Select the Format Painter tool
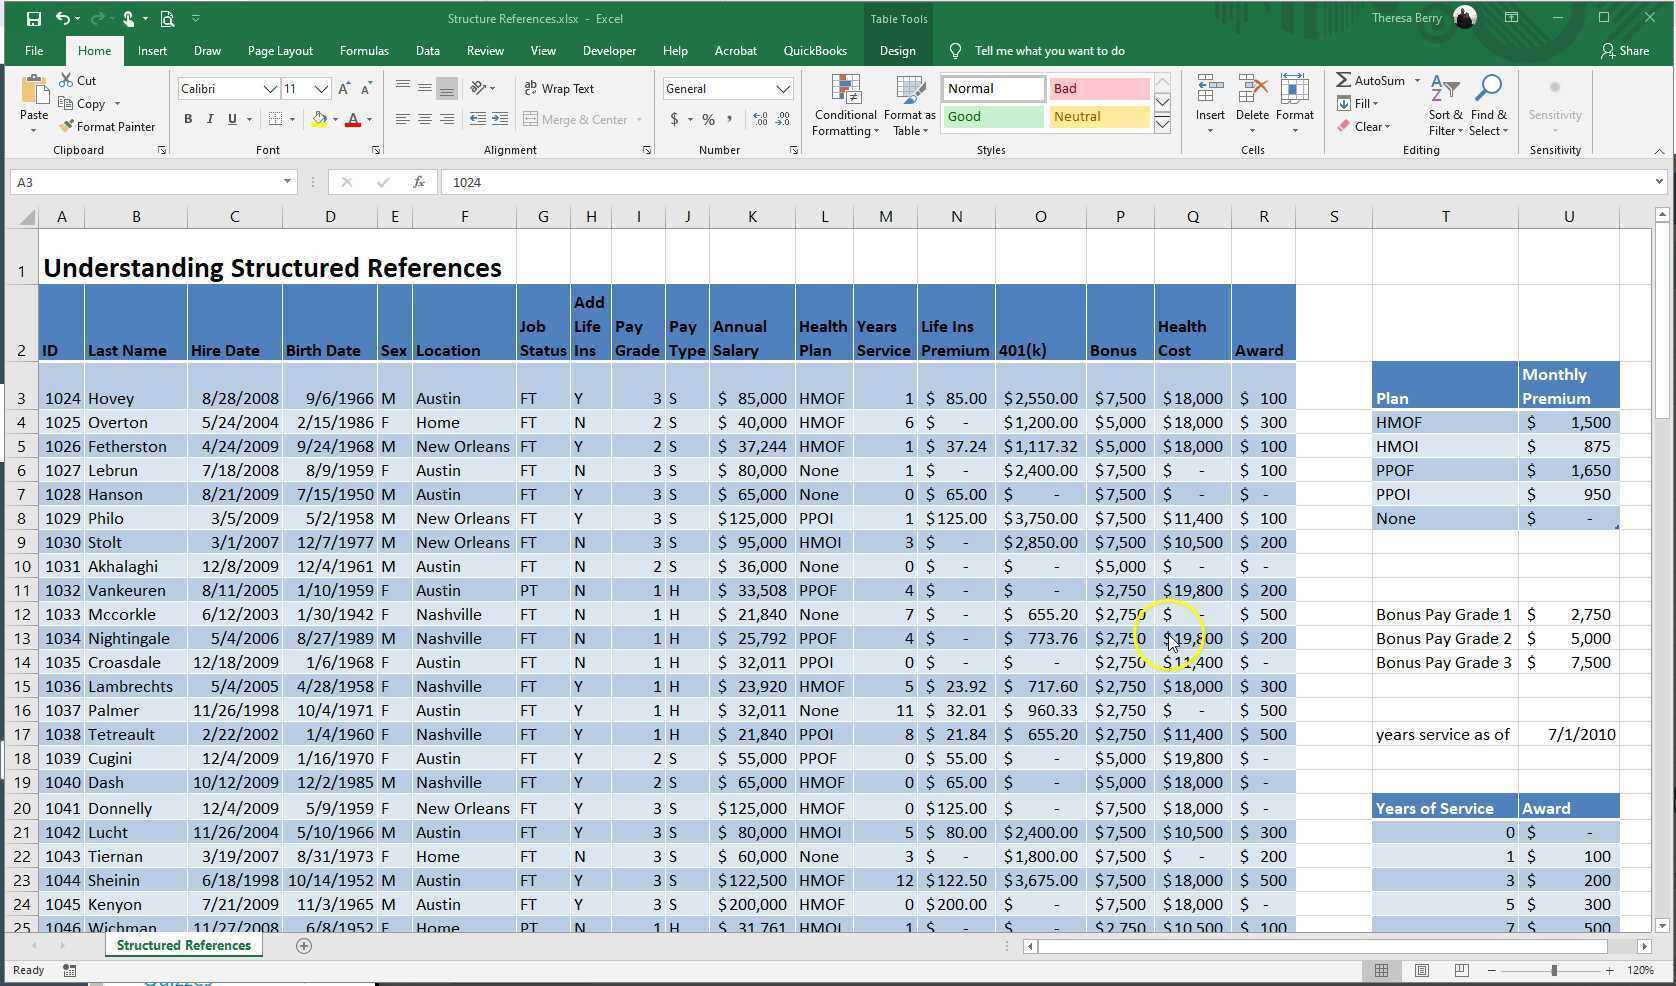 click(x=108, y=126)
